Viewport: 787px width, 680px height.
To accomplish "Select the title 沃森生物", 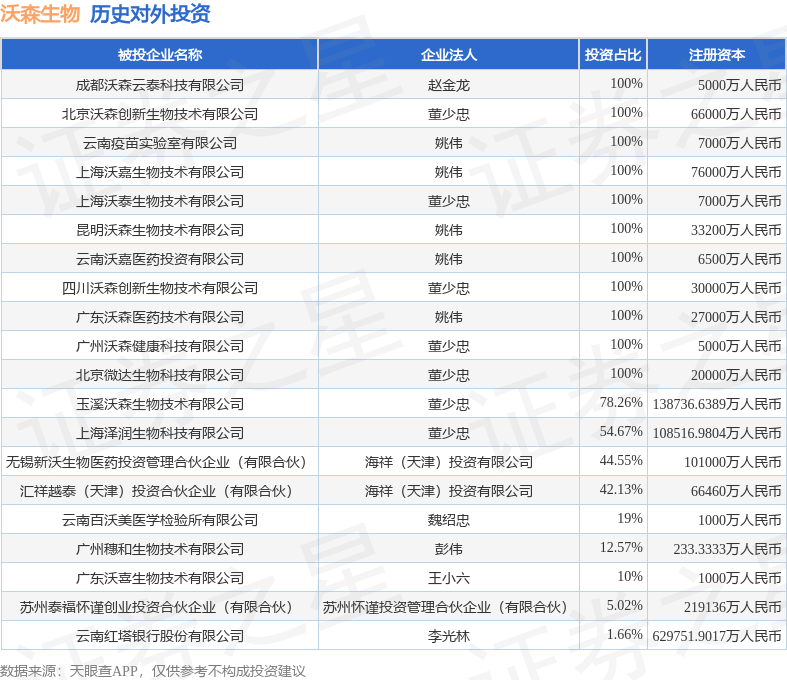I will (x=40, y=14).
